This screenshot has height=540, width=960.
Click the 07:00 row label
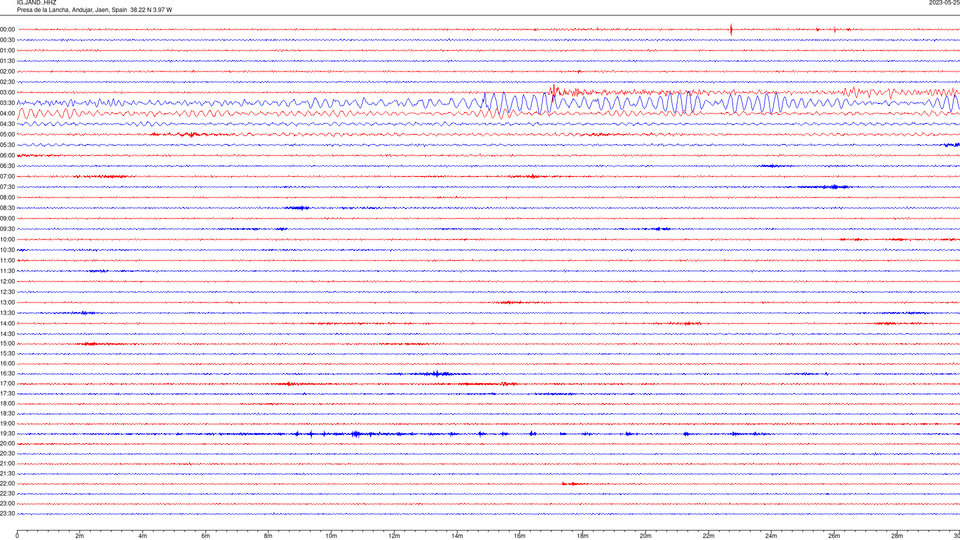pyautogui.click(x=7, y=176)
